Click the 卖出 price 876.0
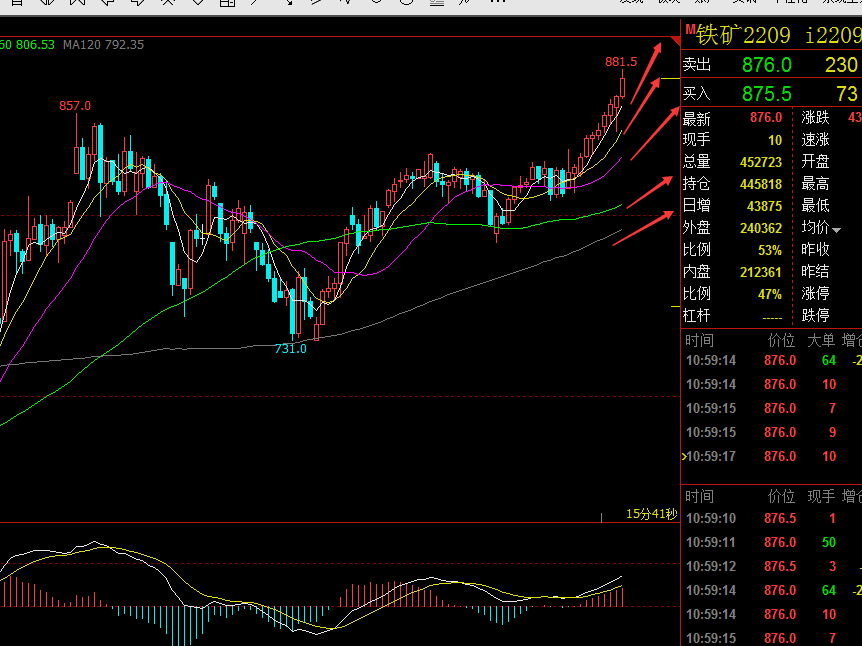The width and height of the screenshot is (862, 646). [766, 65]
